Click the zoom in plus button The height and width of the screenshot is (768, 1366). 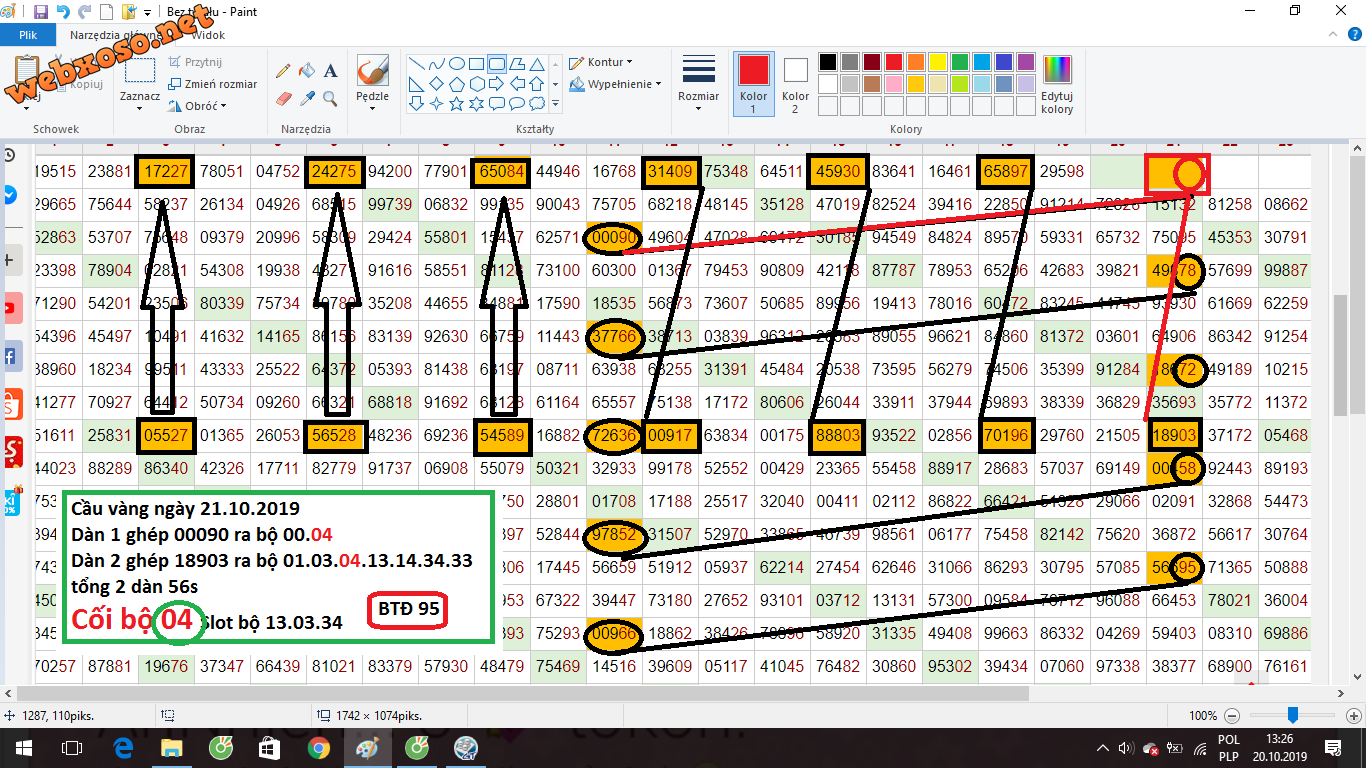1352,715
